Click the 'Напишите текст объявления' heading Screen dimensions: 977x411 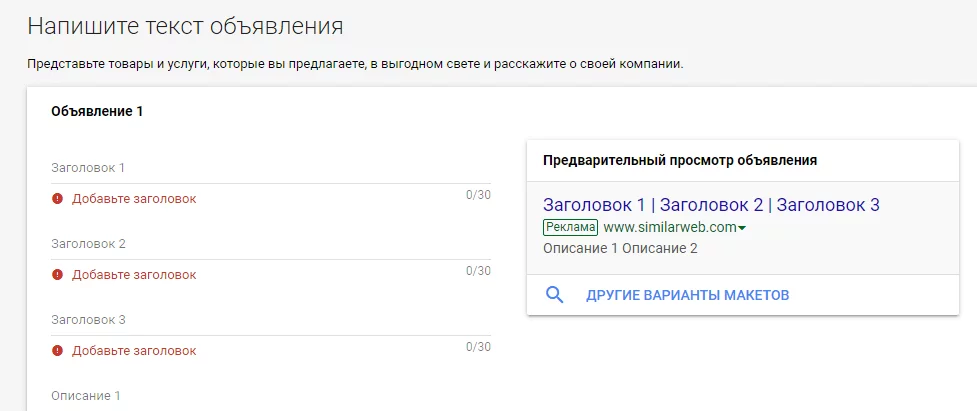point(185,27)
